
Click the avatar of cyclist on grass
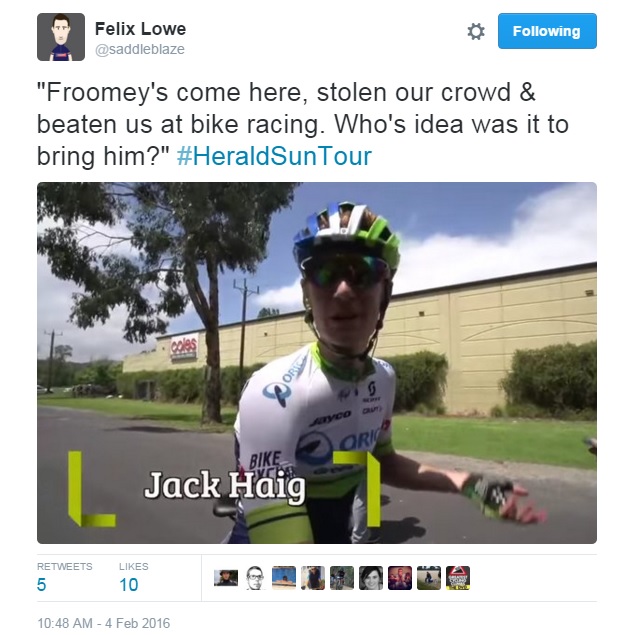click(x=429, y=578)
